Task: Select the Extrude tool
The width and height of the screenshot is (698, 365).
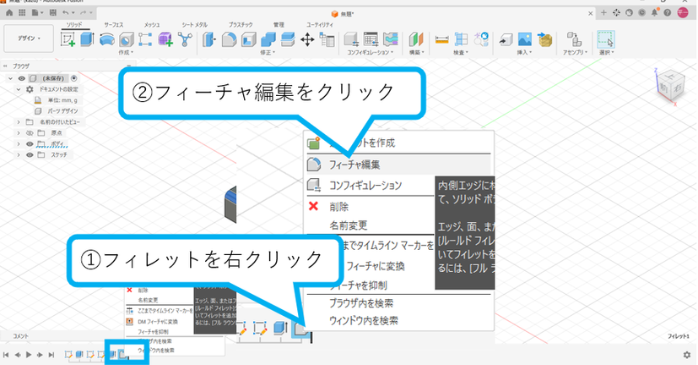Action: coord(87,40)
